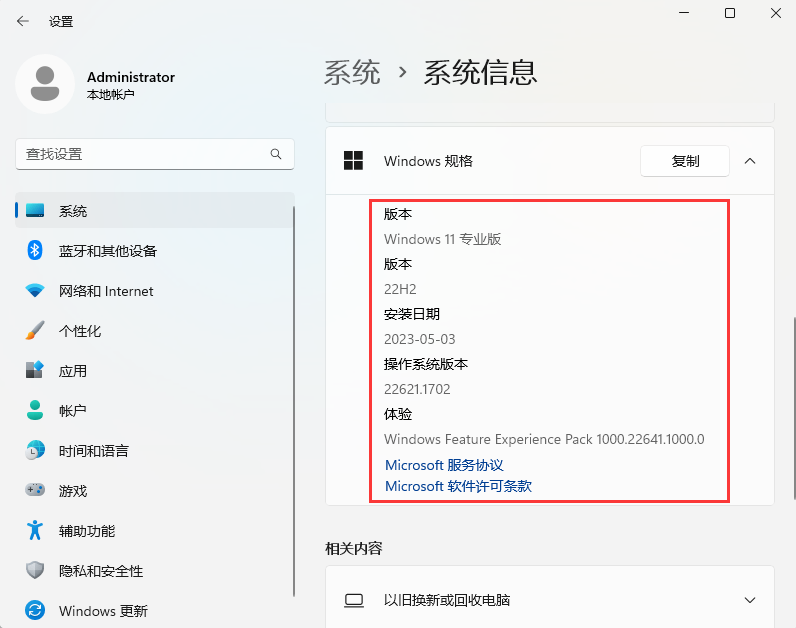Screen dimensions: 796x628
Task: Open 蓝牙和其他设备 settings
Action: coord(155,250)
